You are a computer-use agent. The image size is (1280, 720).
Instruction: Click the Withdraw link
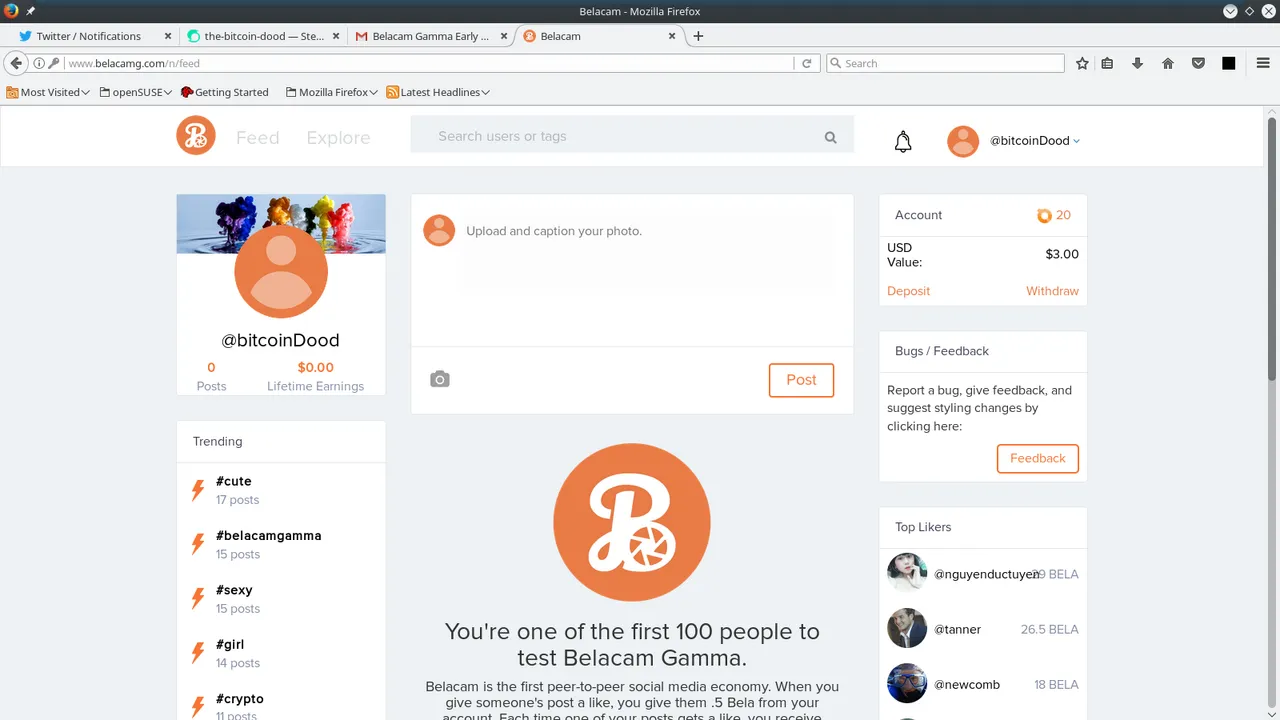[x=1052, y=291]
